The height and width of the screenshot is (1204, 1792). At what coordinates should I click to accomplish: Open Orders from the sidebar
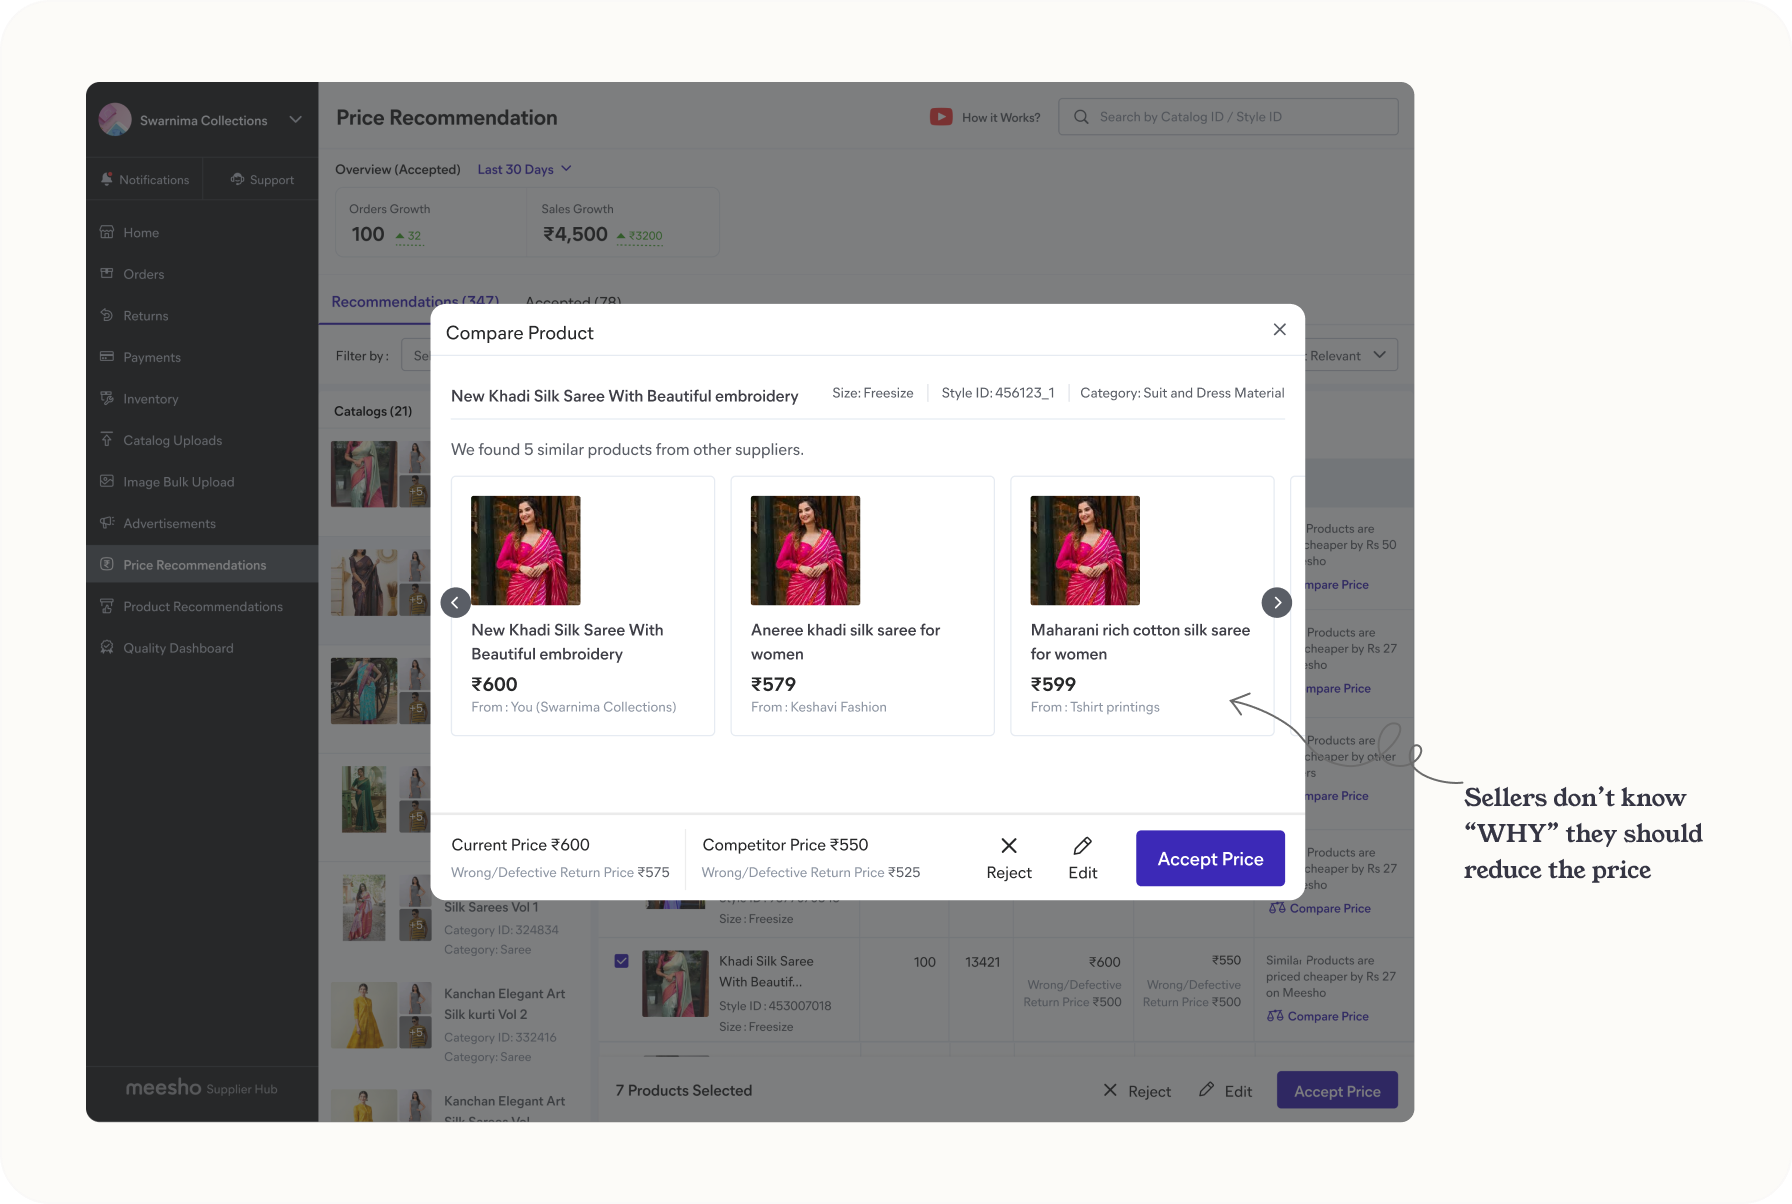202,274
